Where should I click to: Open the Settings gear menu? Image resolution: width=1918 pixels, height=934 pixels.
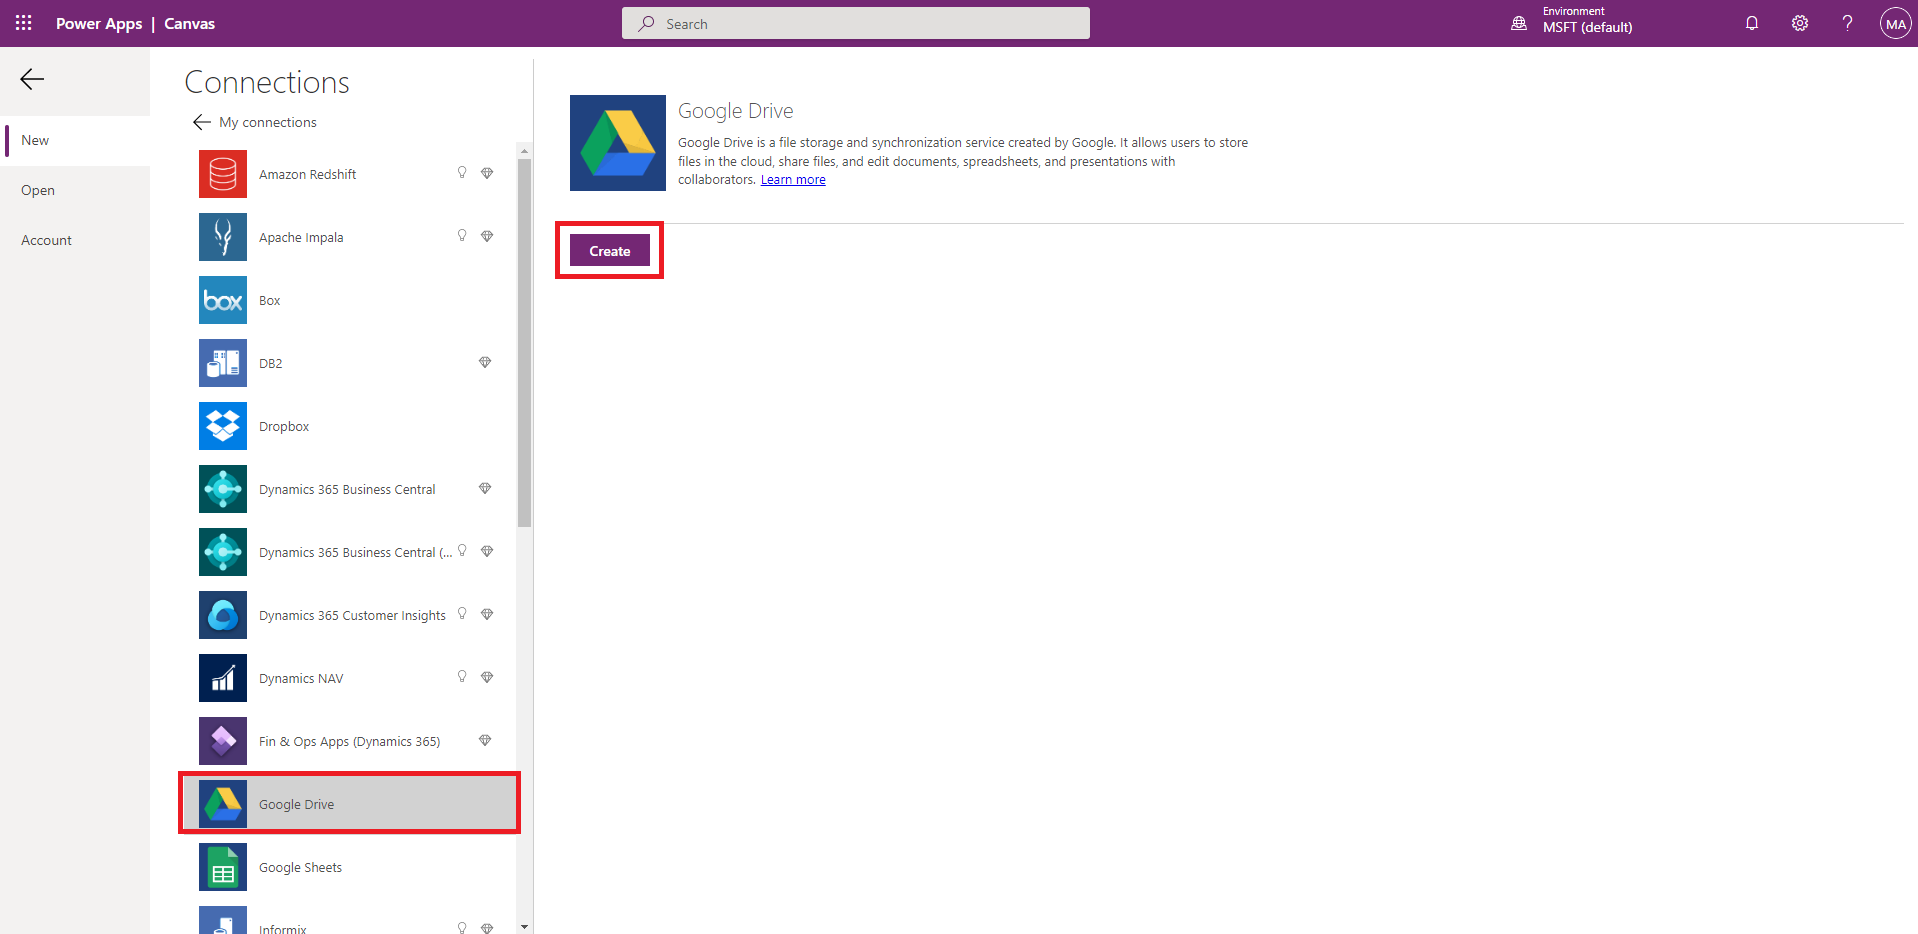click(1799, 22)
